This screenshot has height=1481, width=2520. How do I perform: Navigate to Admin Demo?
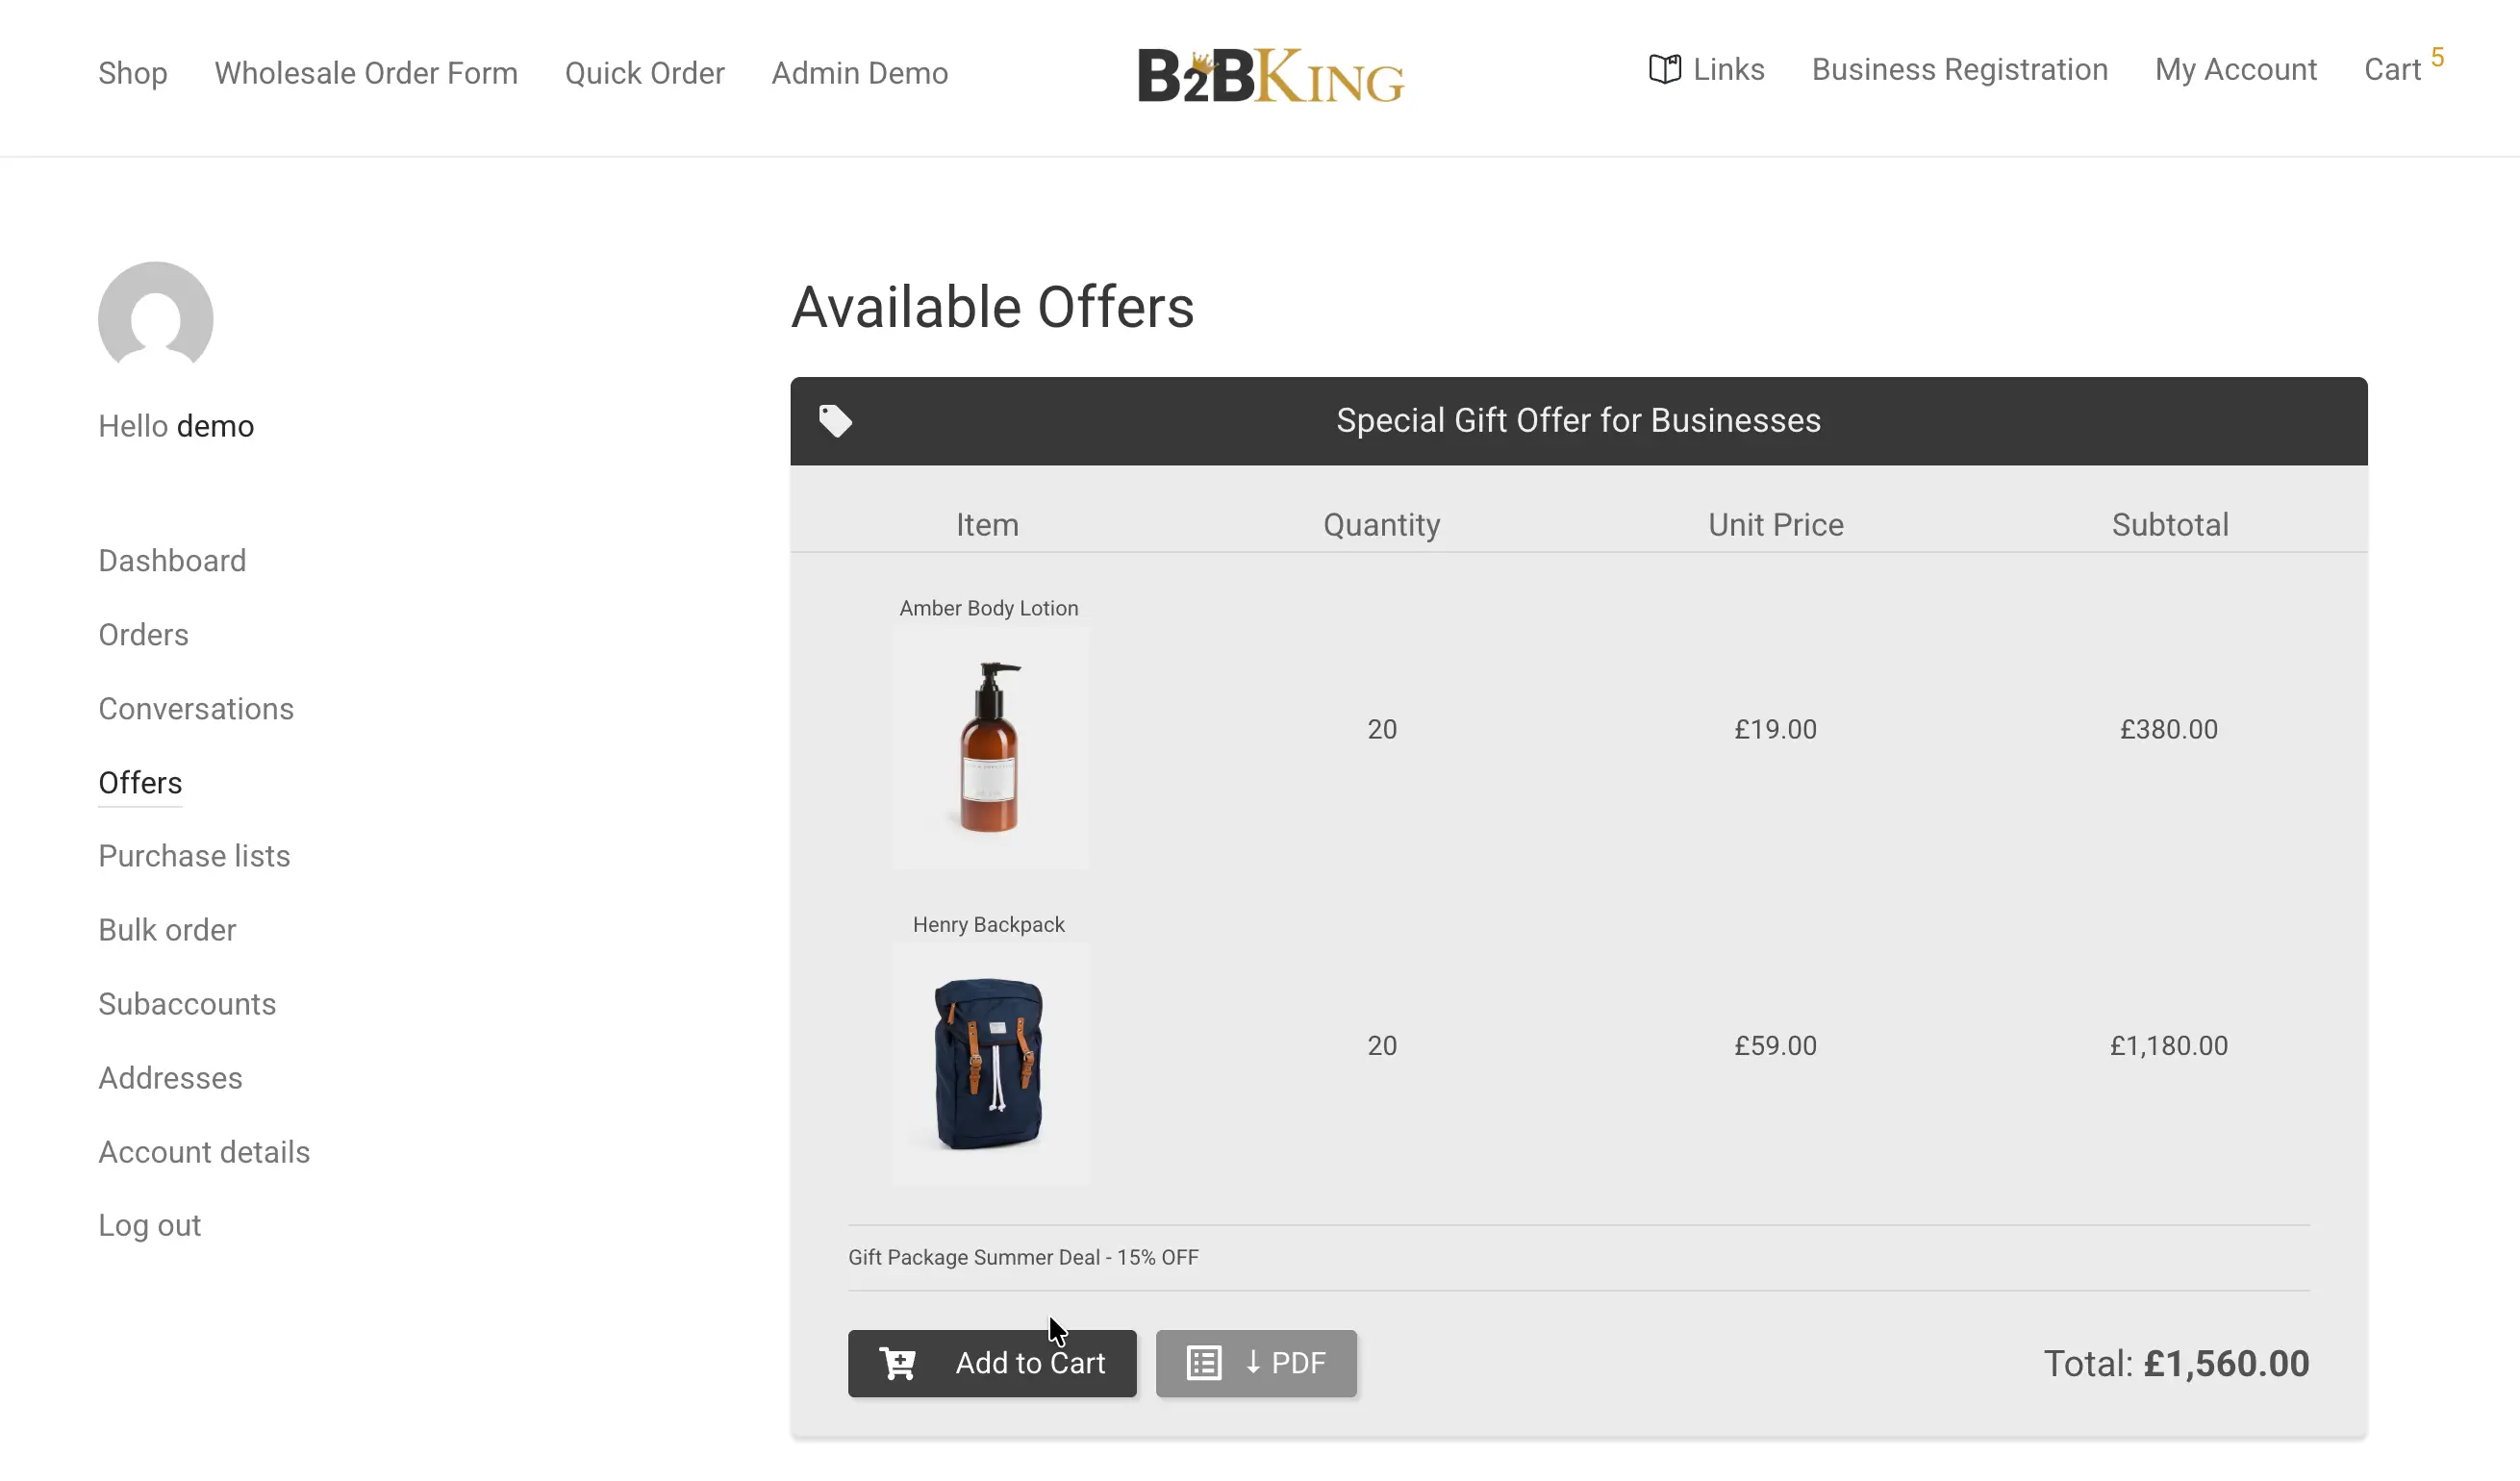859,73
